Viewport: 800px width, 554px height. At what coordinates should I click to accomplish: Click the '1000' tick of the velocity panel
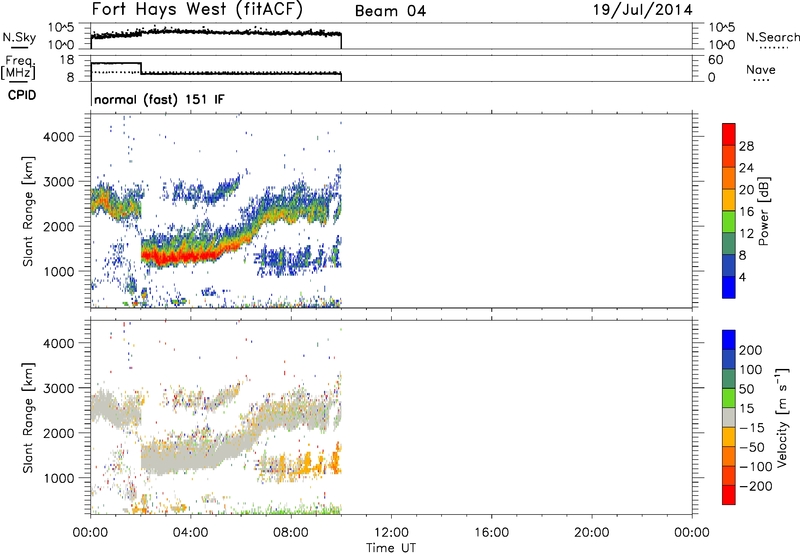59,479
